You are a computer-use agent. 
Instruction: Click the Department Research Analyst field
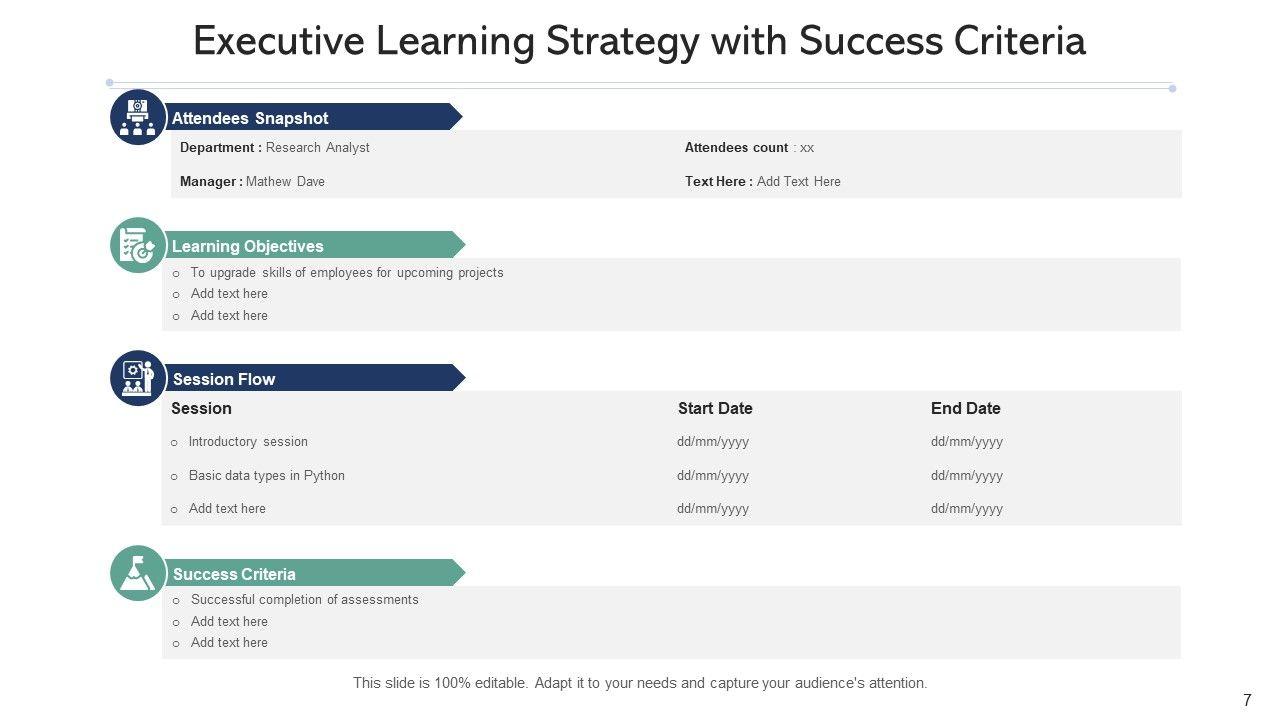[275, 148]
